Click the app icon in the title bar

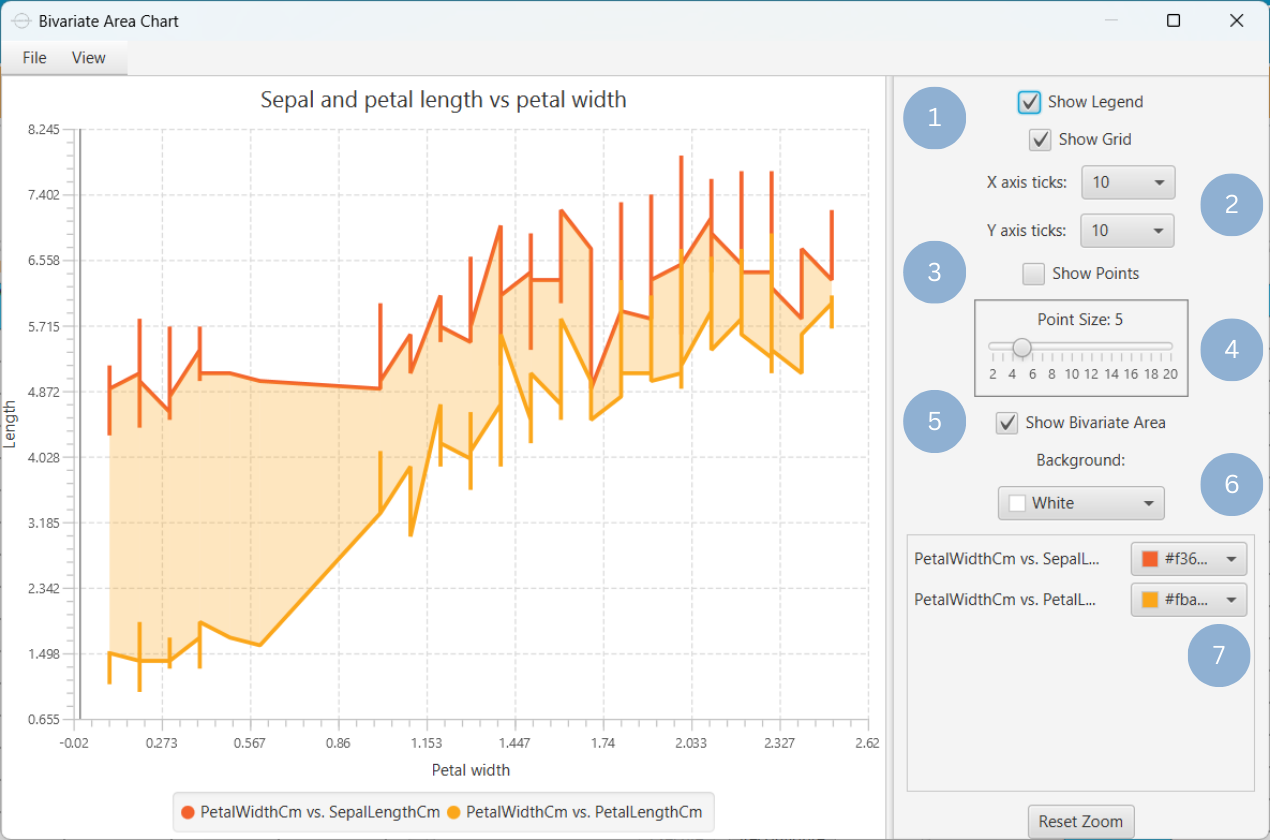(x=20, y=21)
